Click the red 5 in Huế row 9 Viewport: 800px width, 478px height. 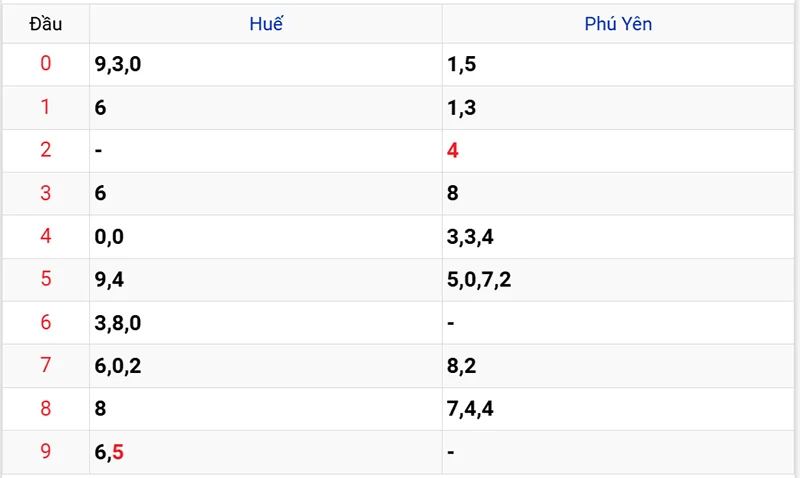coord(118,452)
